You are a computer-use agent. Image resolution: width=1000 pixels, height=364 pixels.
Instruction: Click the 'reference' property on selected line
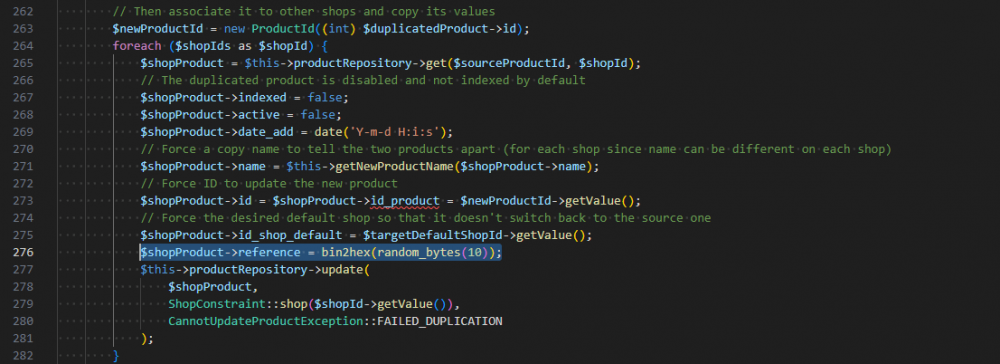[269, 252]
